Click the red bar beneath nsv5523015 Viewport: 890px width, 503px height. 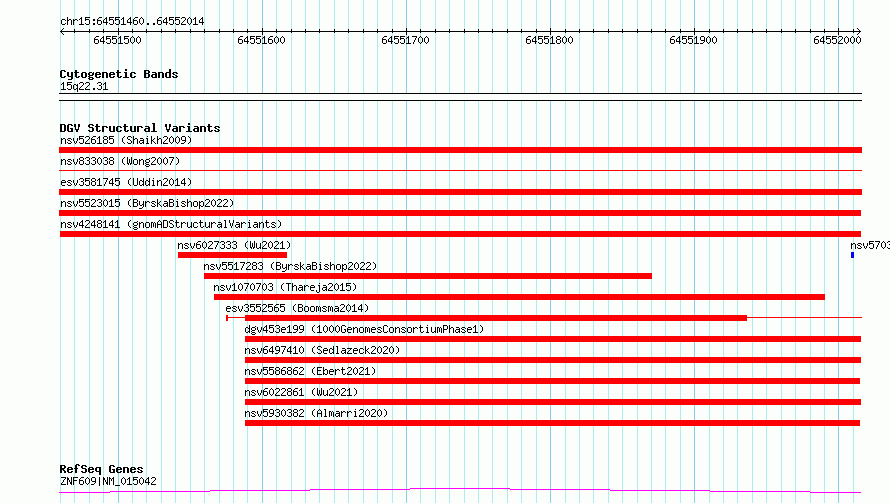click(460, 213)
